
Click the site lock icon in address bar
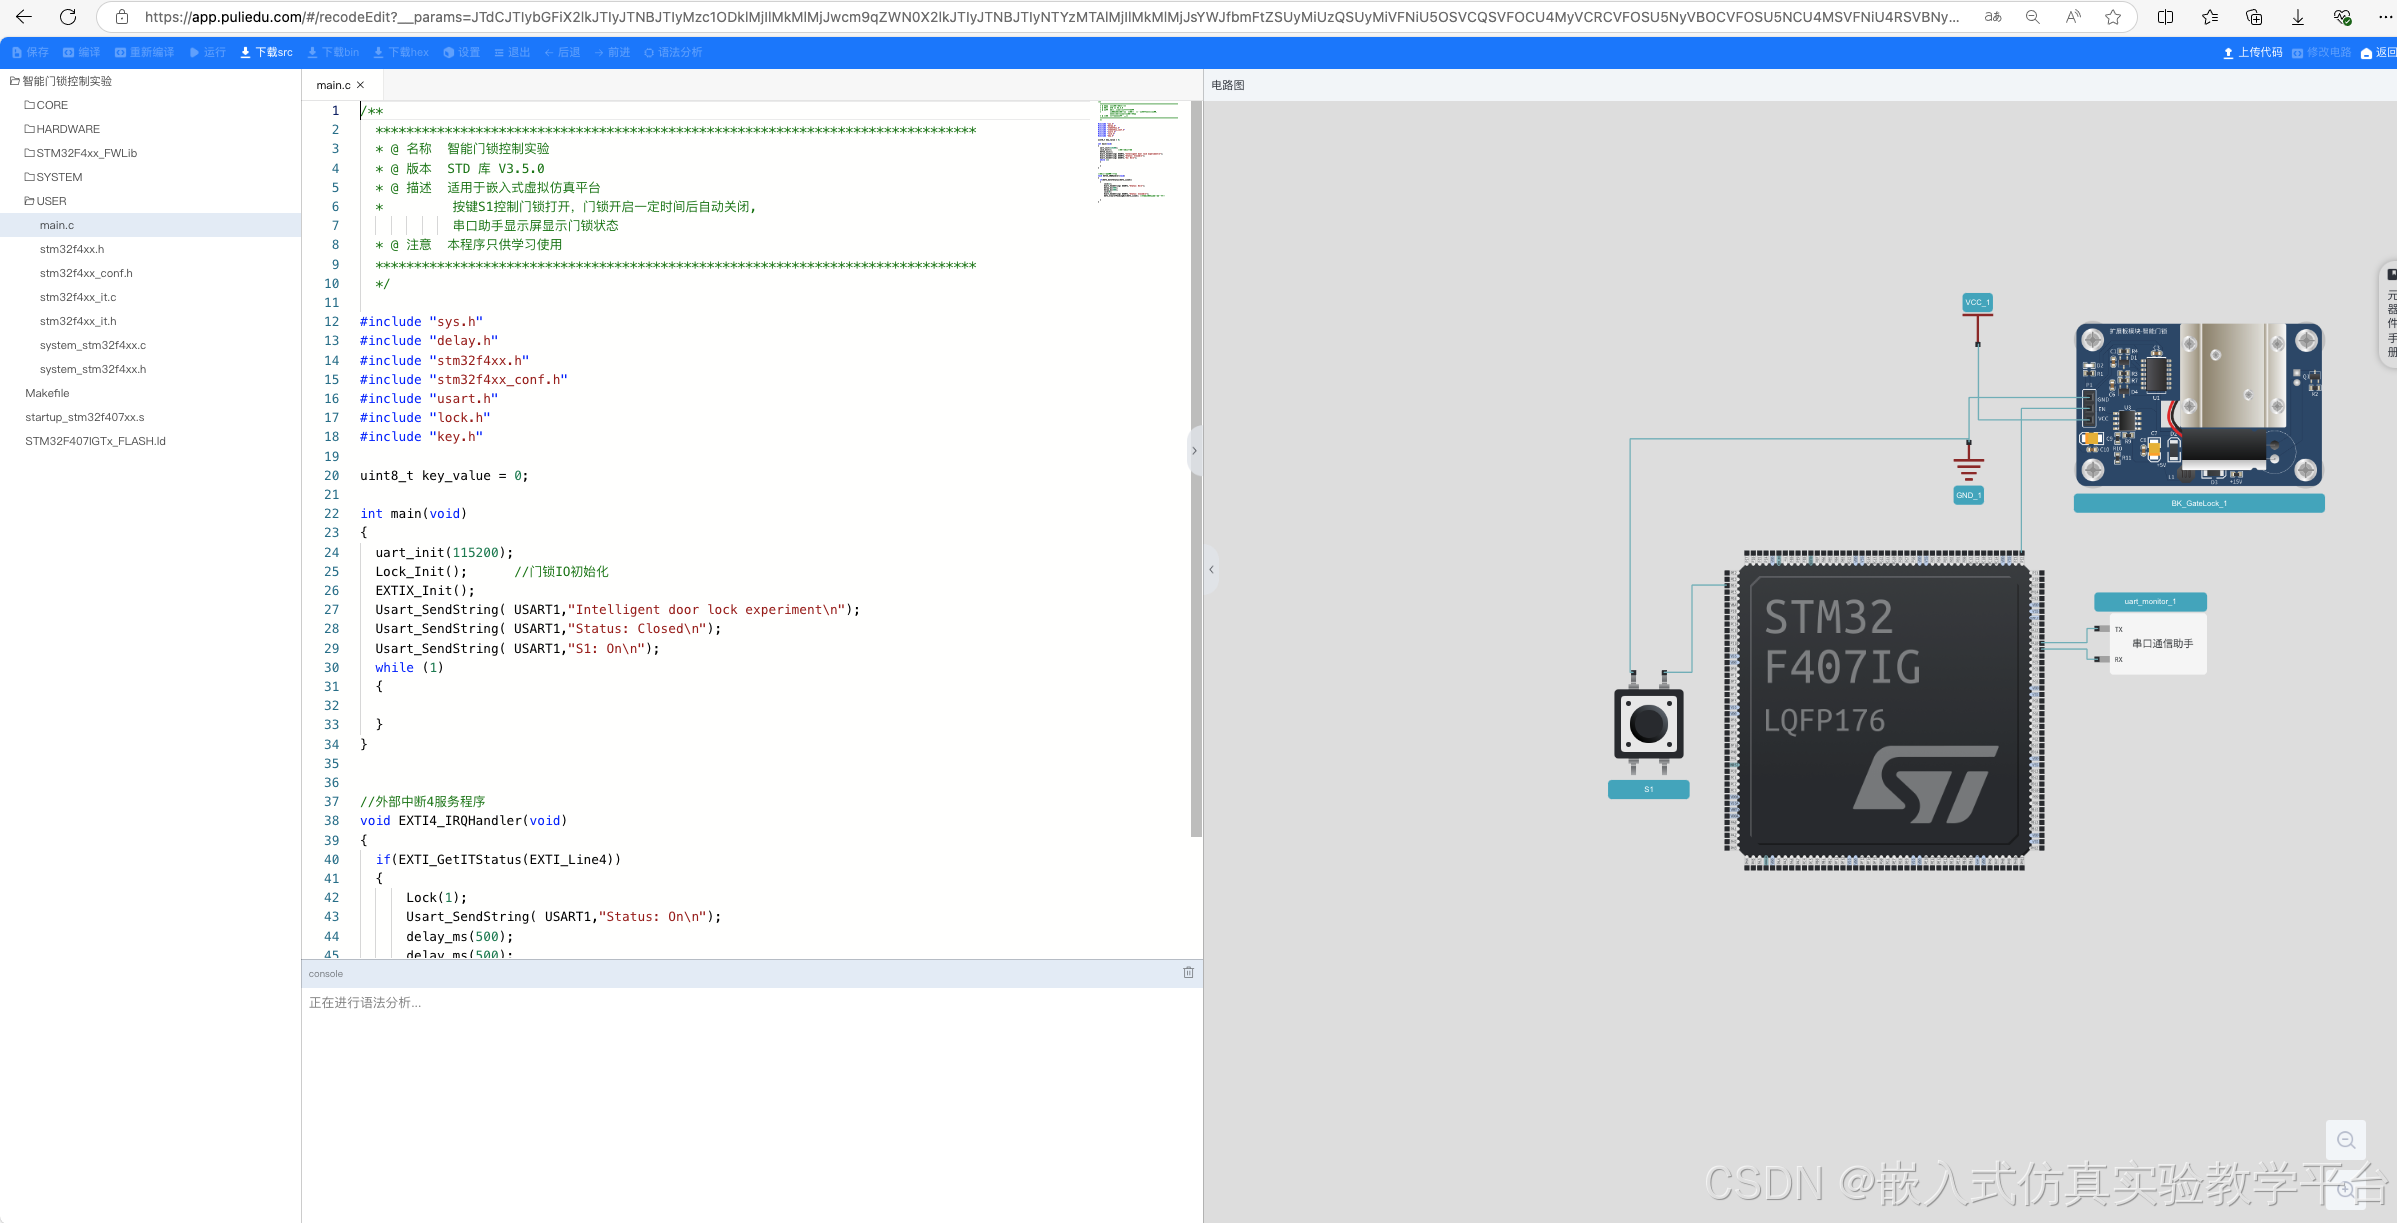(x=122, y=17)
